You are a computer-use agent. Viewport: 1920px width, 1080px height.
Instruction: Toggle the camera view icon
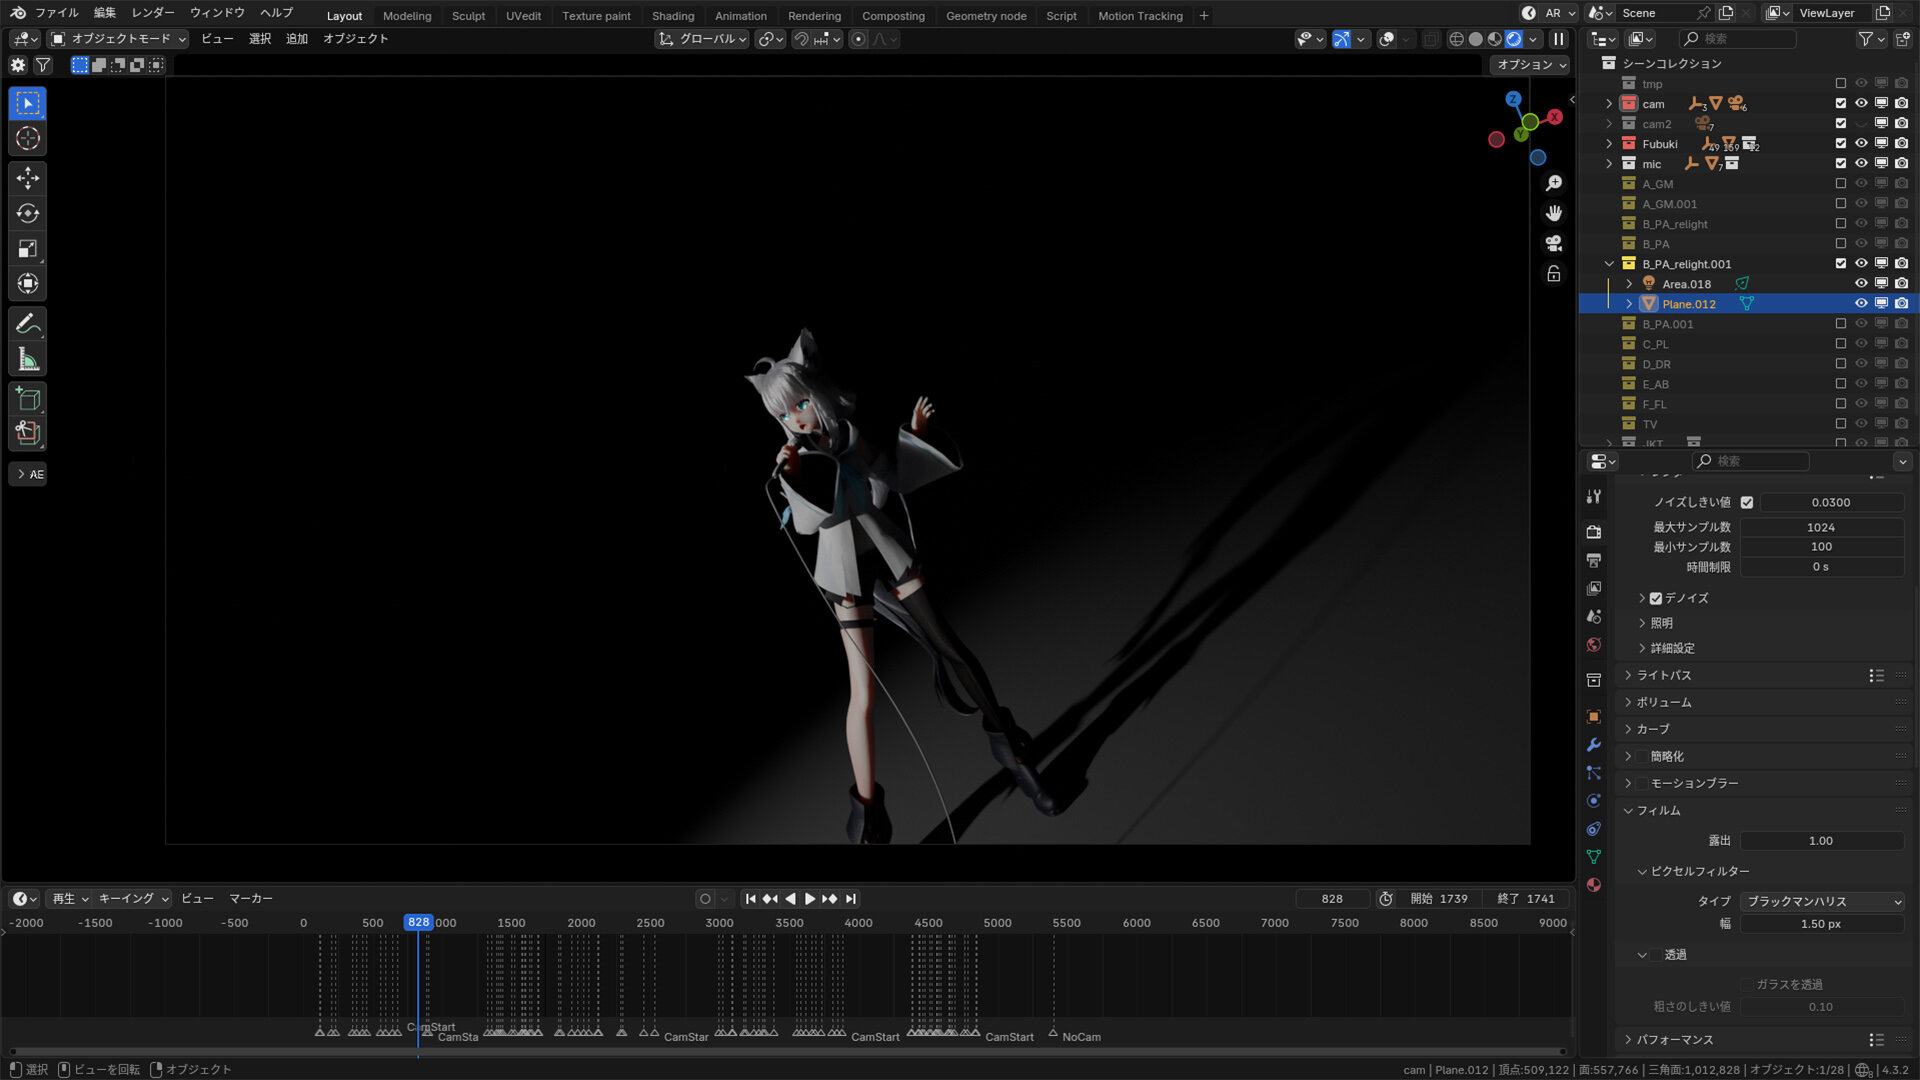tap(1553, 244)
